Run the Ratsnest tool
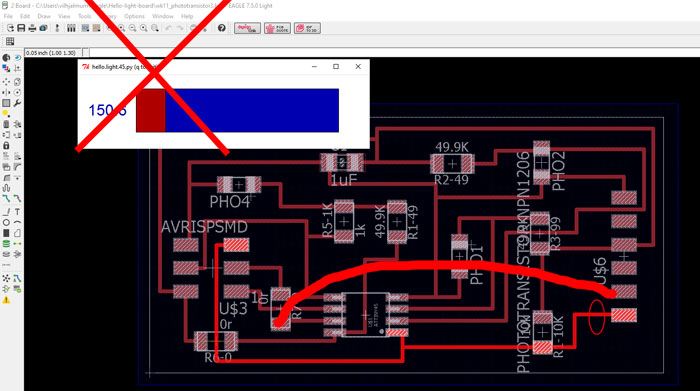 (6, 279)
